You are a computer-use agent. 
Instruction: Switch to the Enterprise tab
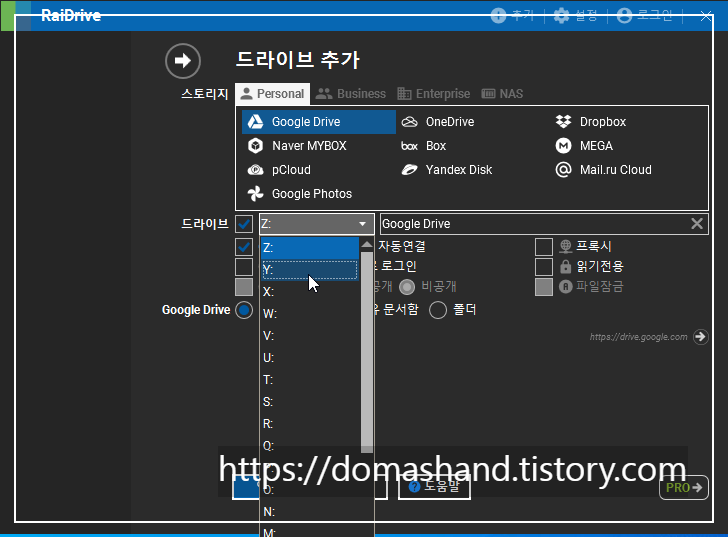[x=434, y=94]
